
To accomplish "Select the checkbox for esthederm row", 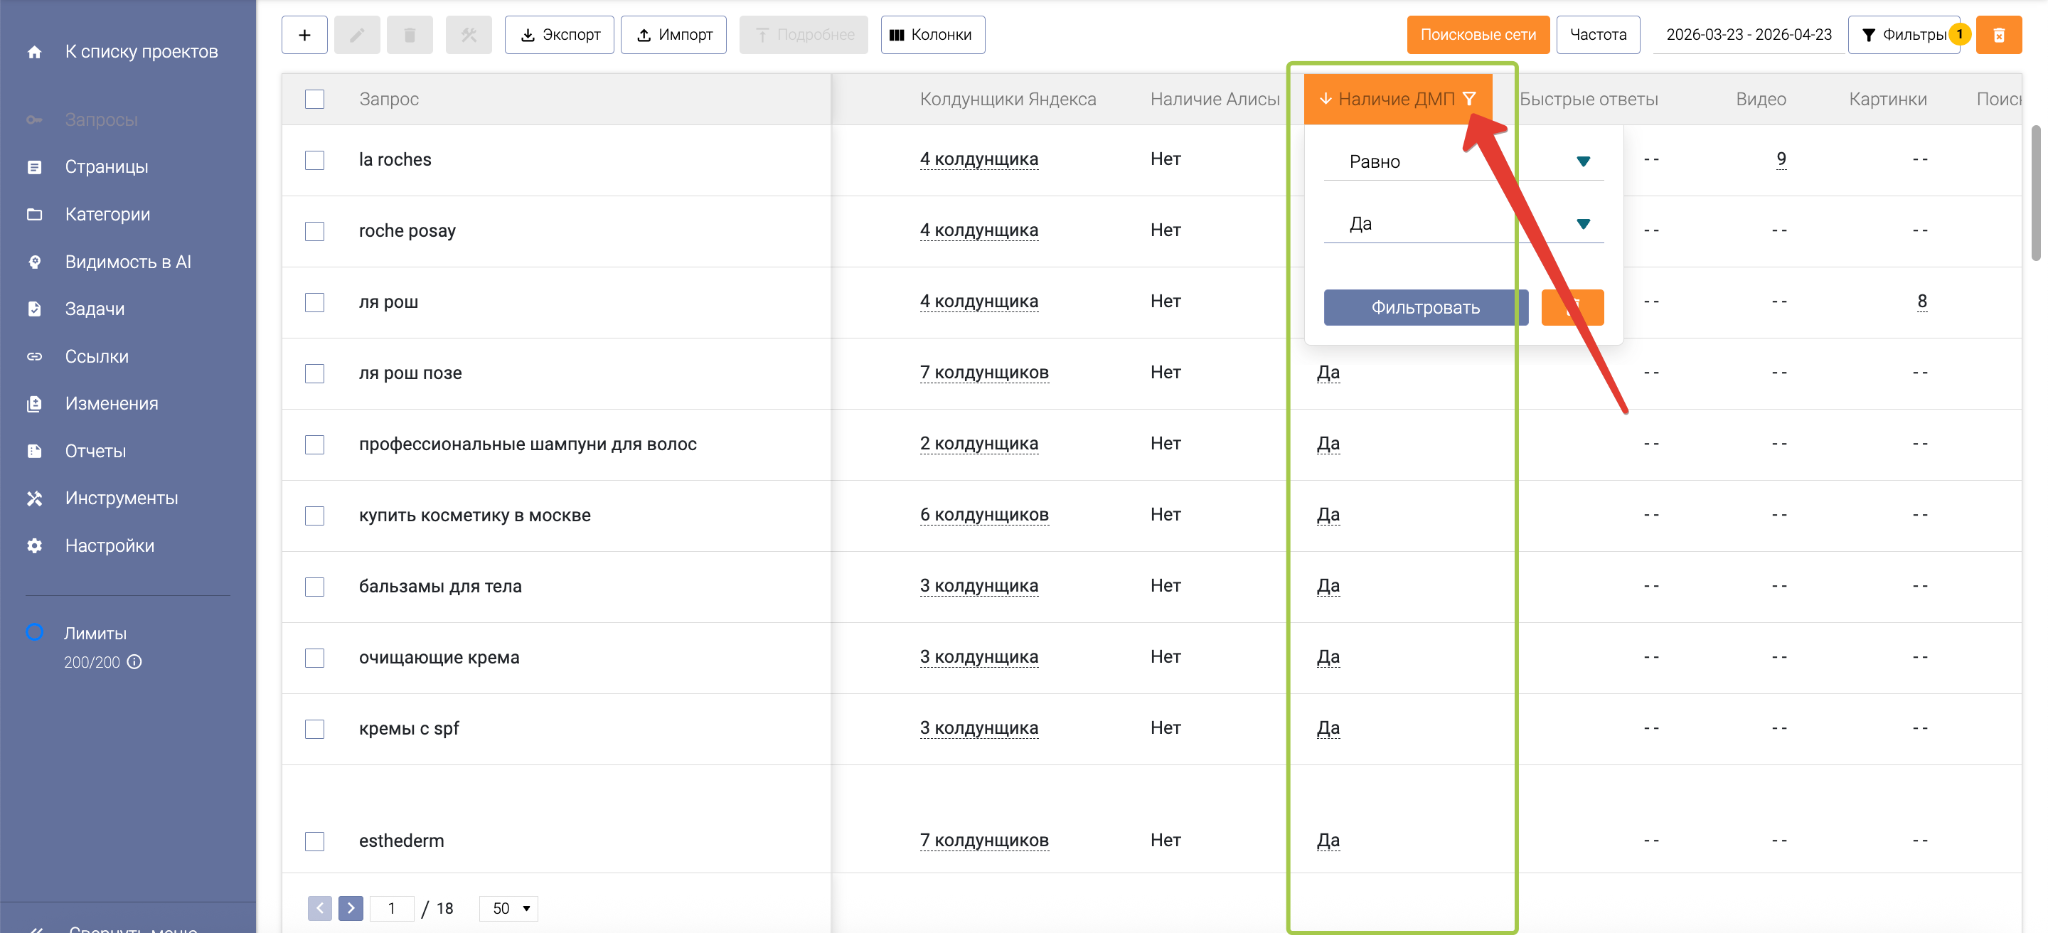I will coord(315,841).
